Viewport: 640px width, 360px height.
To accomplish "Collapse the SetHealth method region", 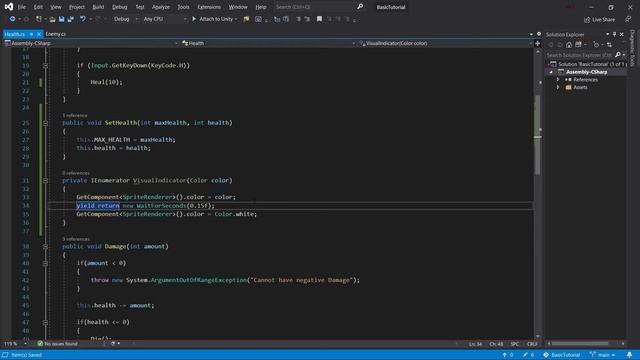I will point(45,123).
